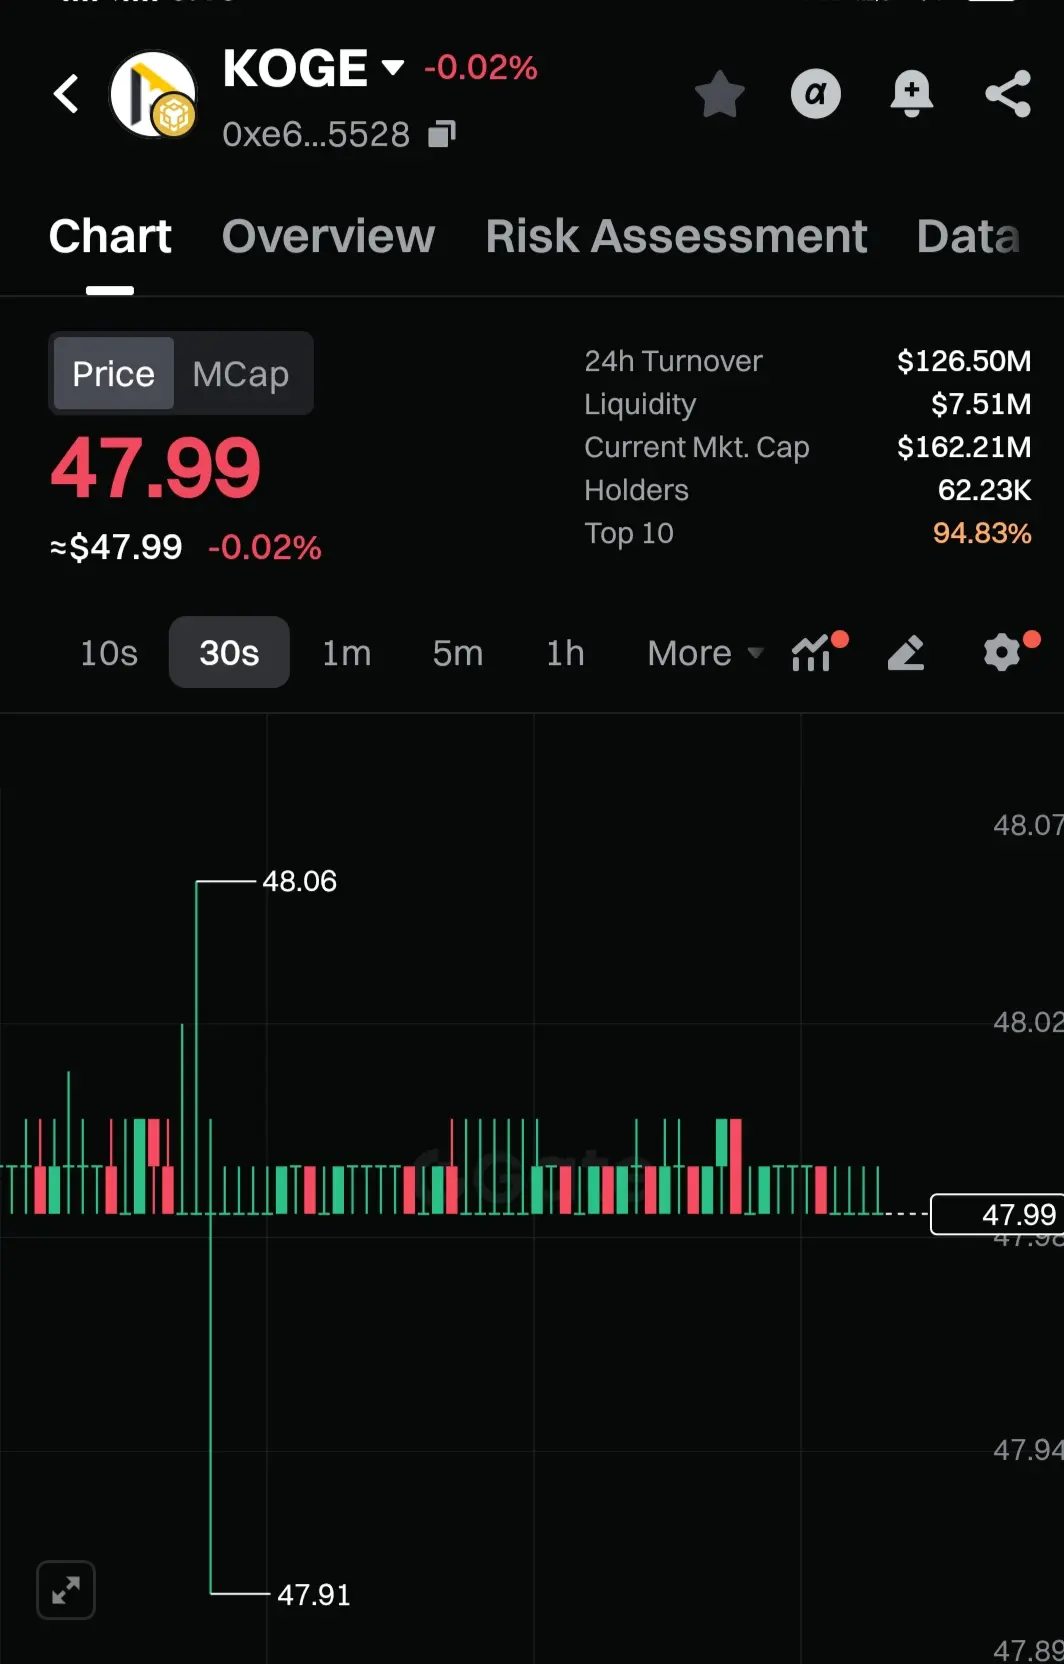Tap the 47.91 low price marker

[x=314, y=1594]
